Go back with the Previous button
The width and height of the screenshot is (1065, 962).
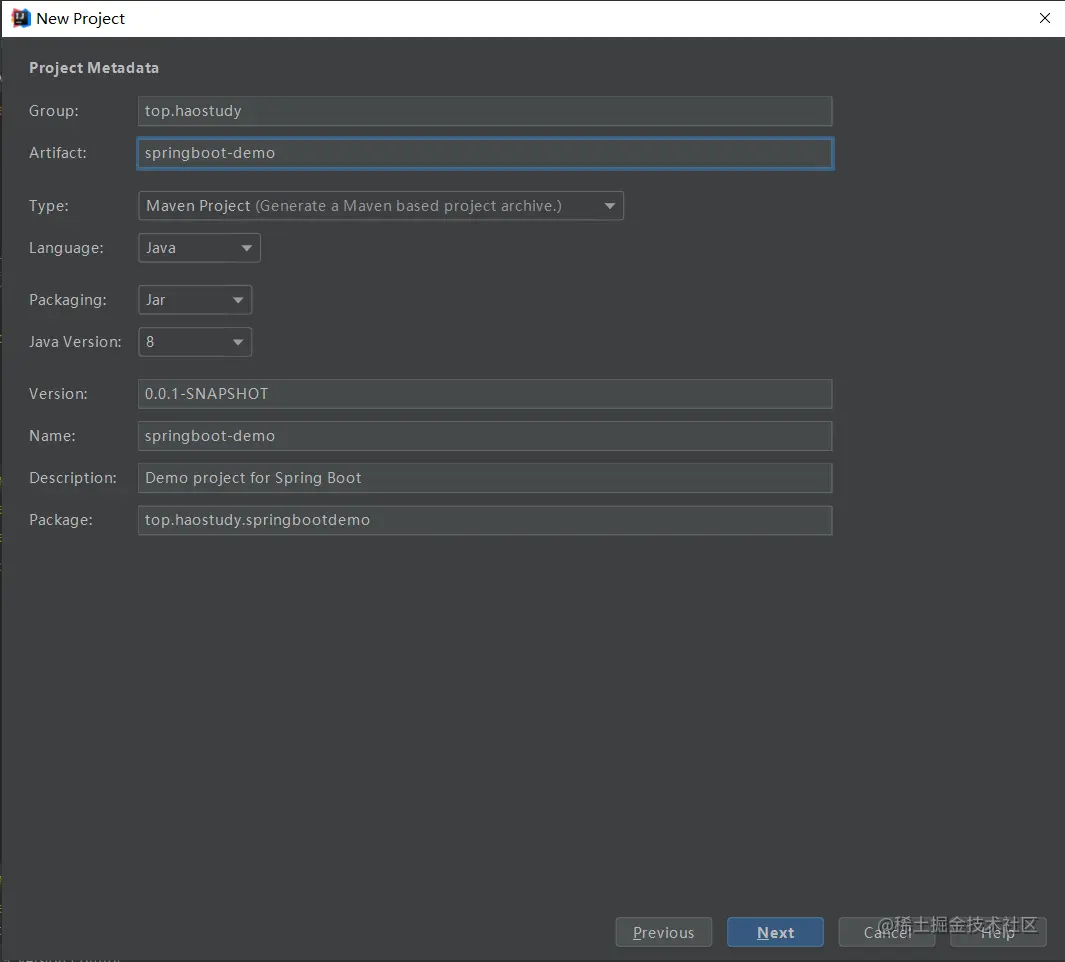pos(663,932)
